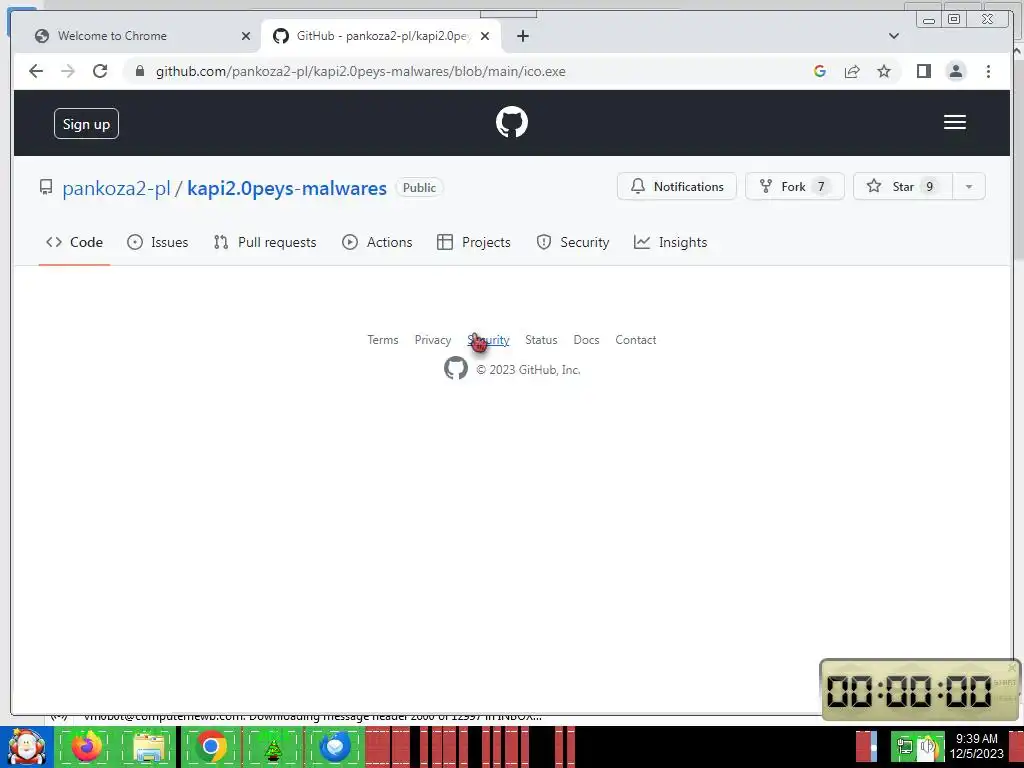1024x768 pixels.
Task: Click the GitHub Octocat logo in header
Action: coord(511,122)
